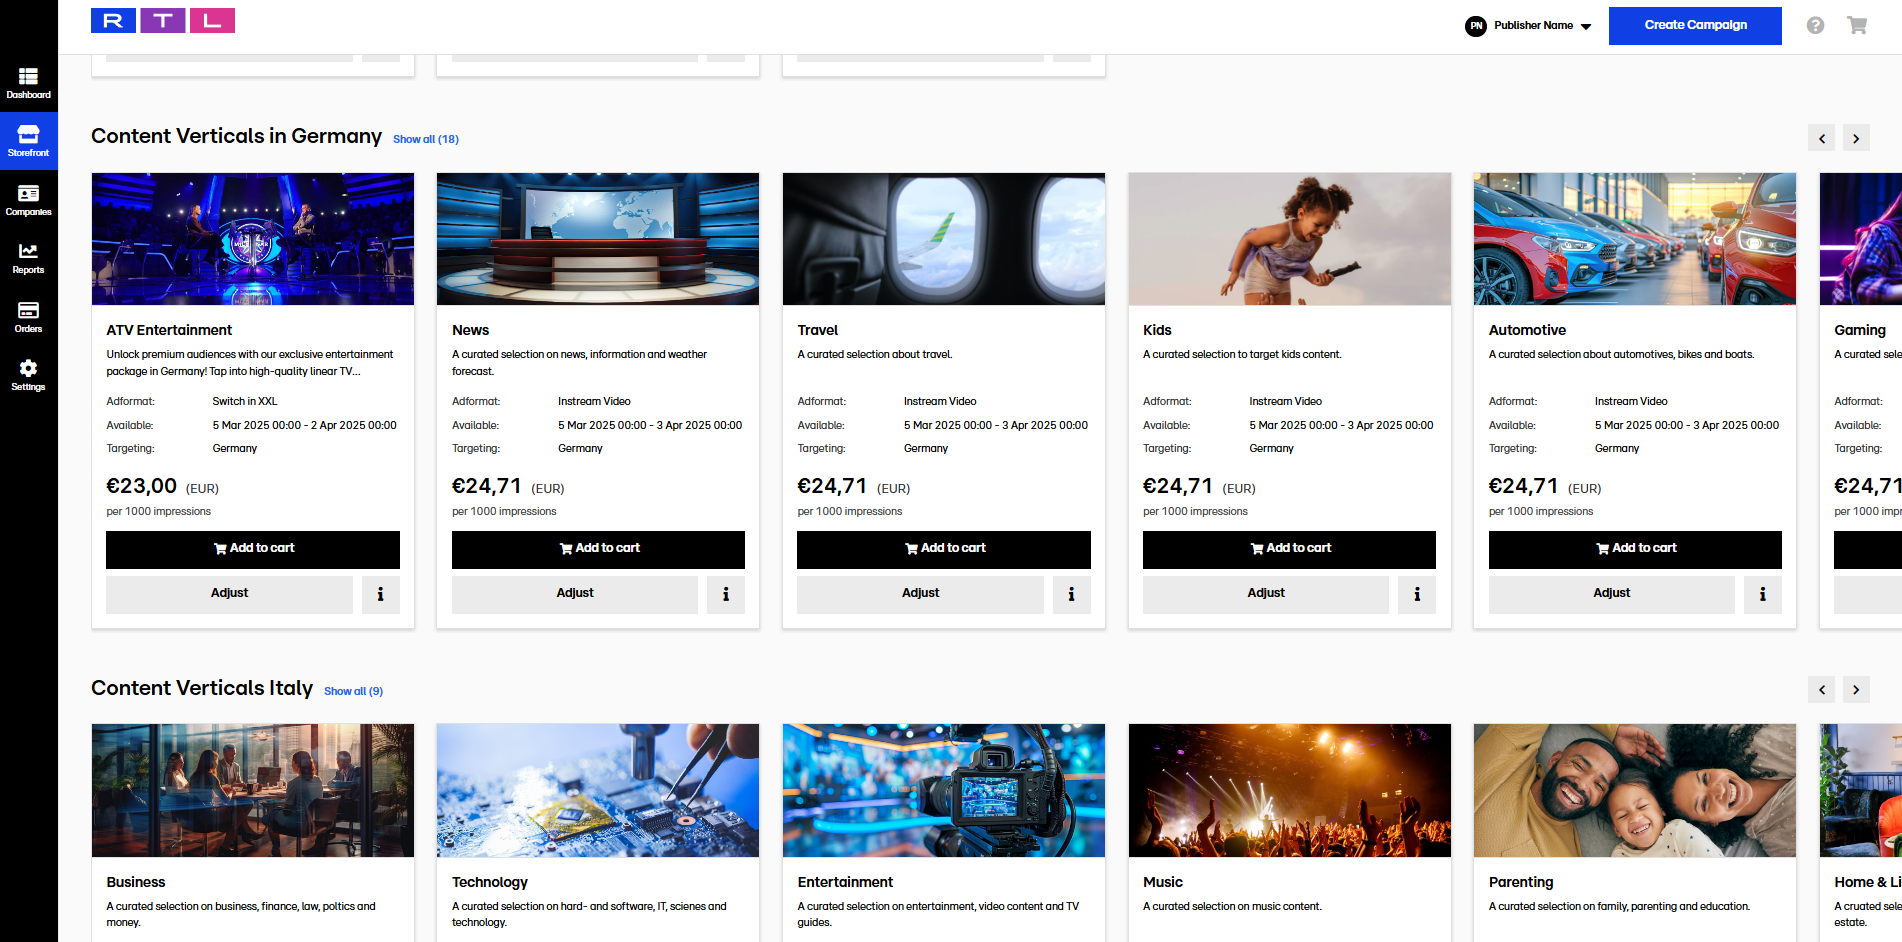Open the shopping cart icon in header

1857,26
